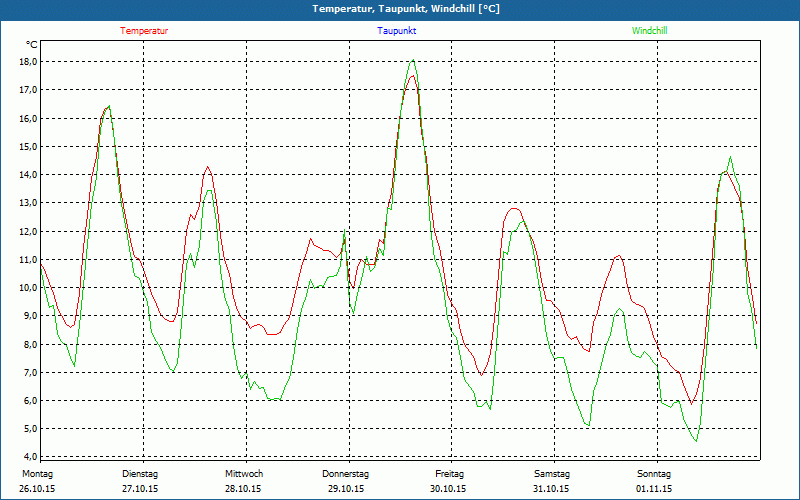Image resolution: width=800 pixels, height=500 pixels.
Task: Select the 18,0 y-axis value
Action: [29, 62]
